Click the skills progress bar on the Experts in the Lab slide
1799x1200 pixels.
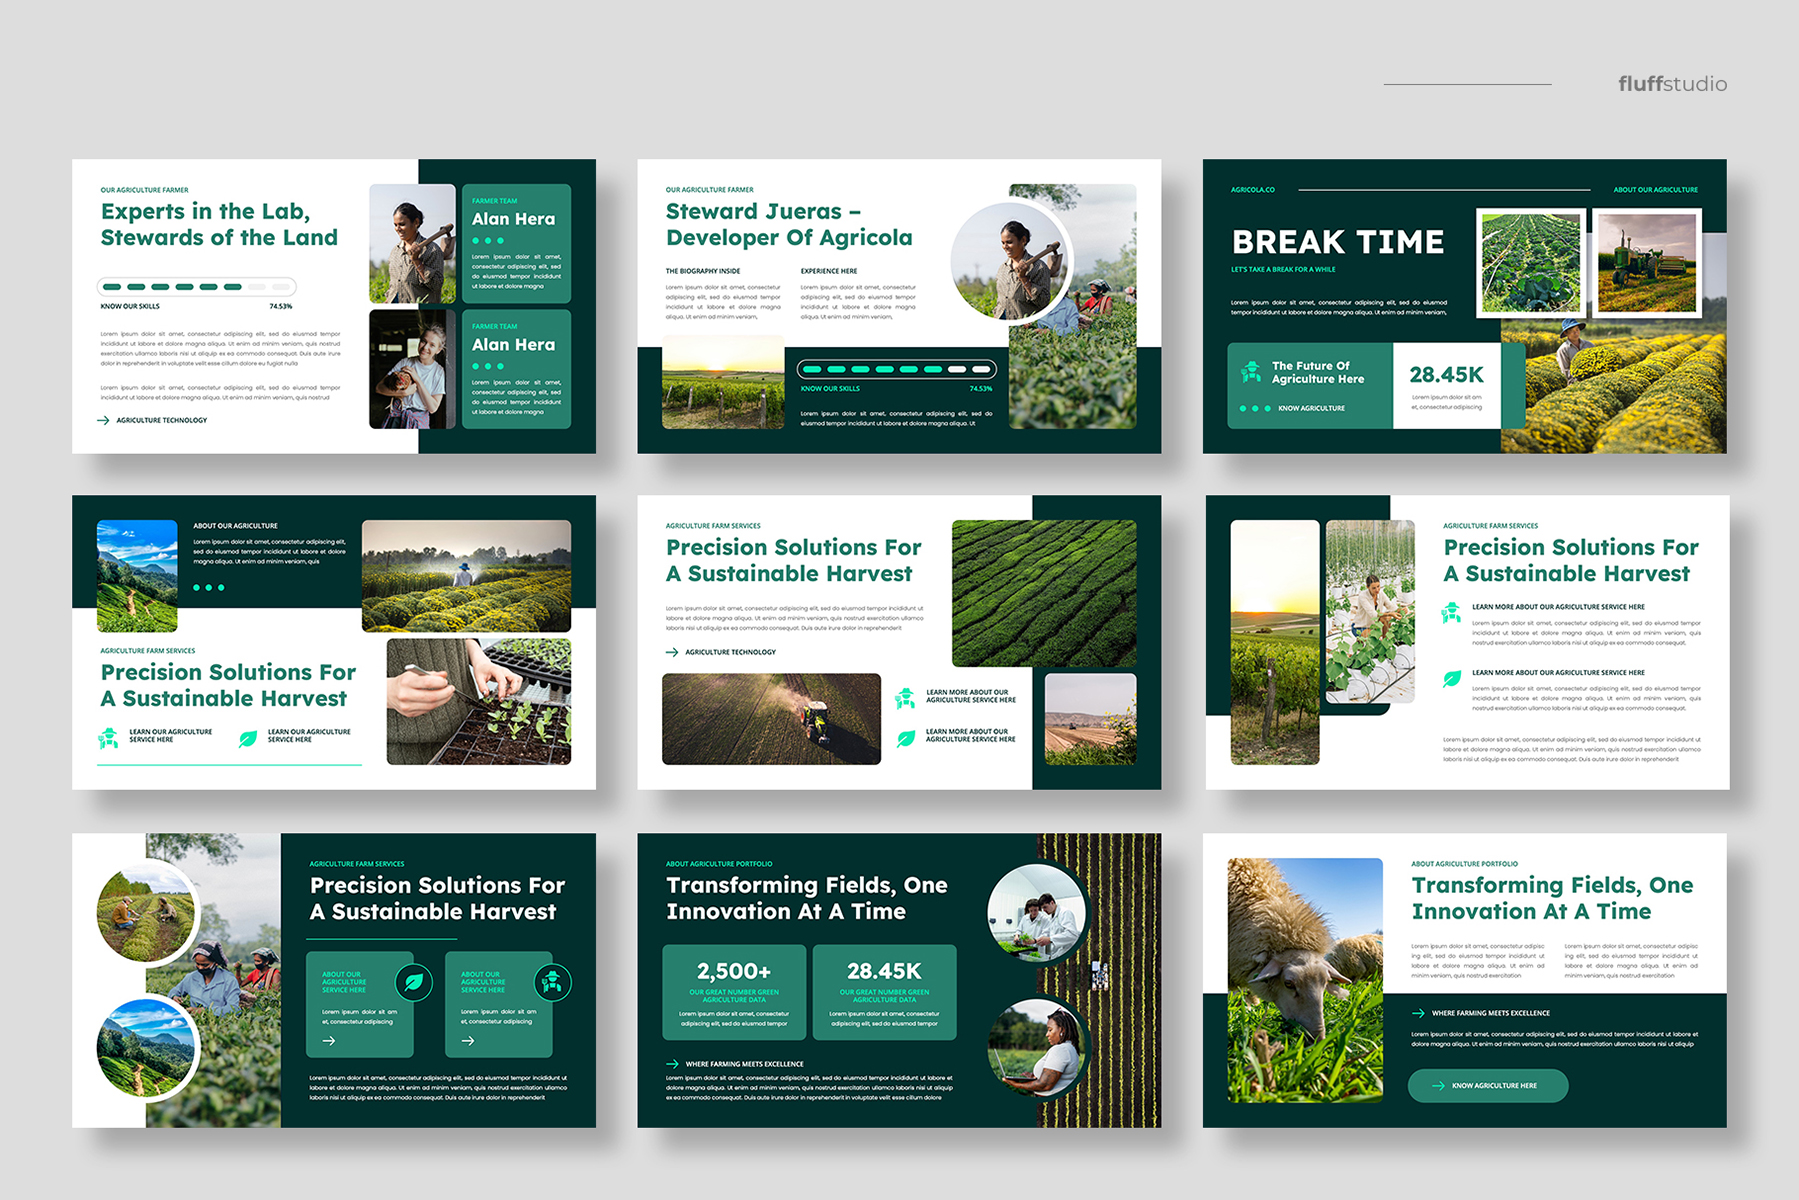(x=196, y=287)
